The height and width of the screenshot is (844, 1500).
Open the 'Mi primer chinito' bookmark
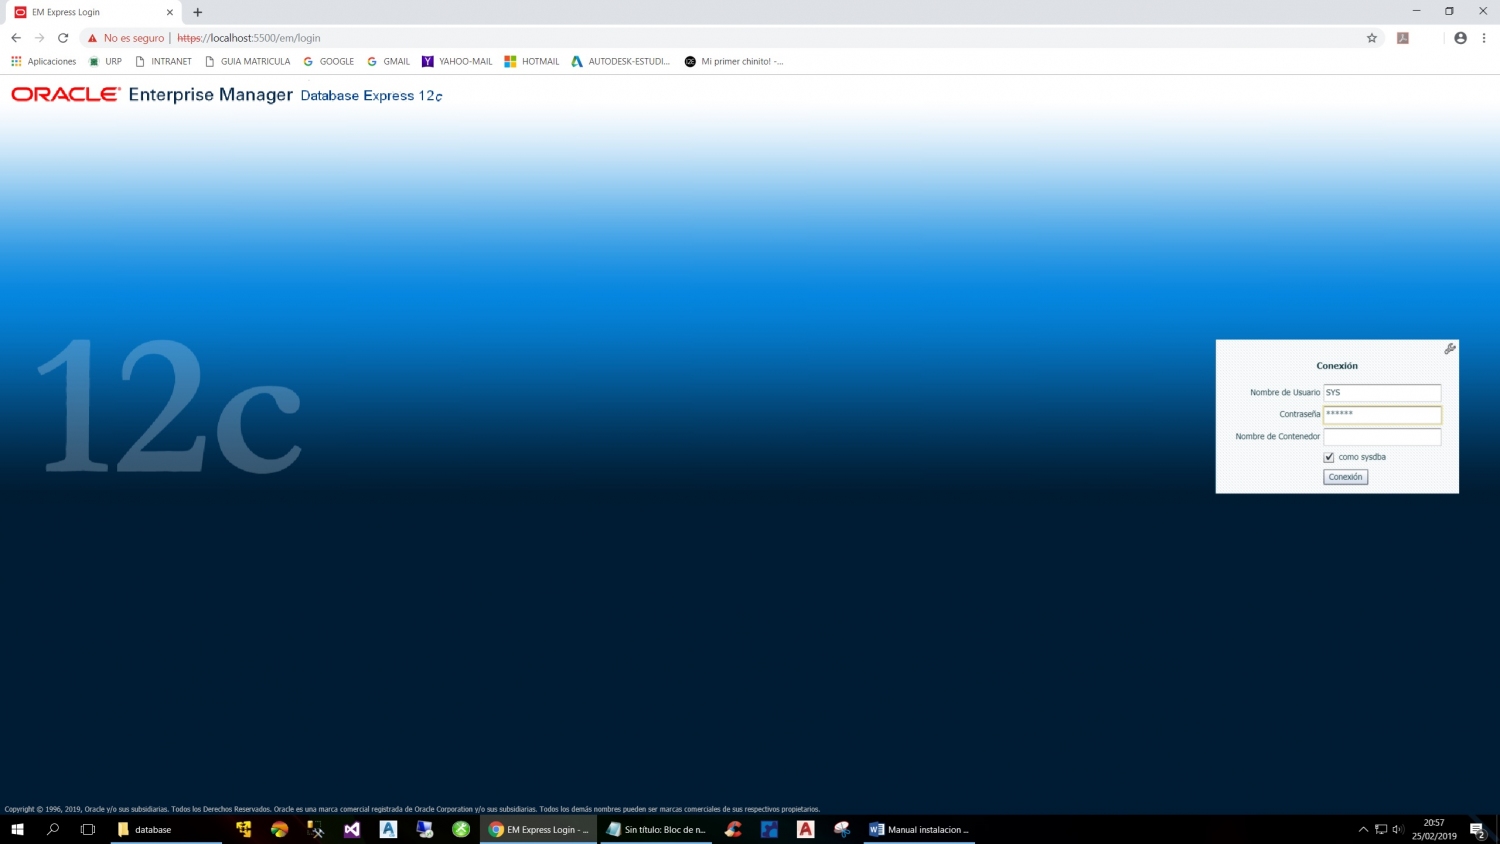click(734, 61)
